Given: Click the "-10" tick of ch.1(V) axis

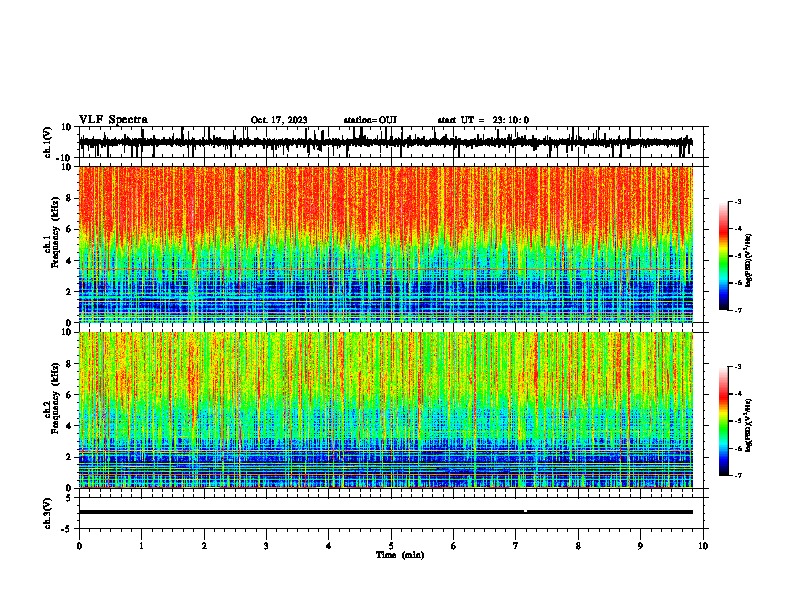Looking at the screenshot, I should (x=65, y=158).
